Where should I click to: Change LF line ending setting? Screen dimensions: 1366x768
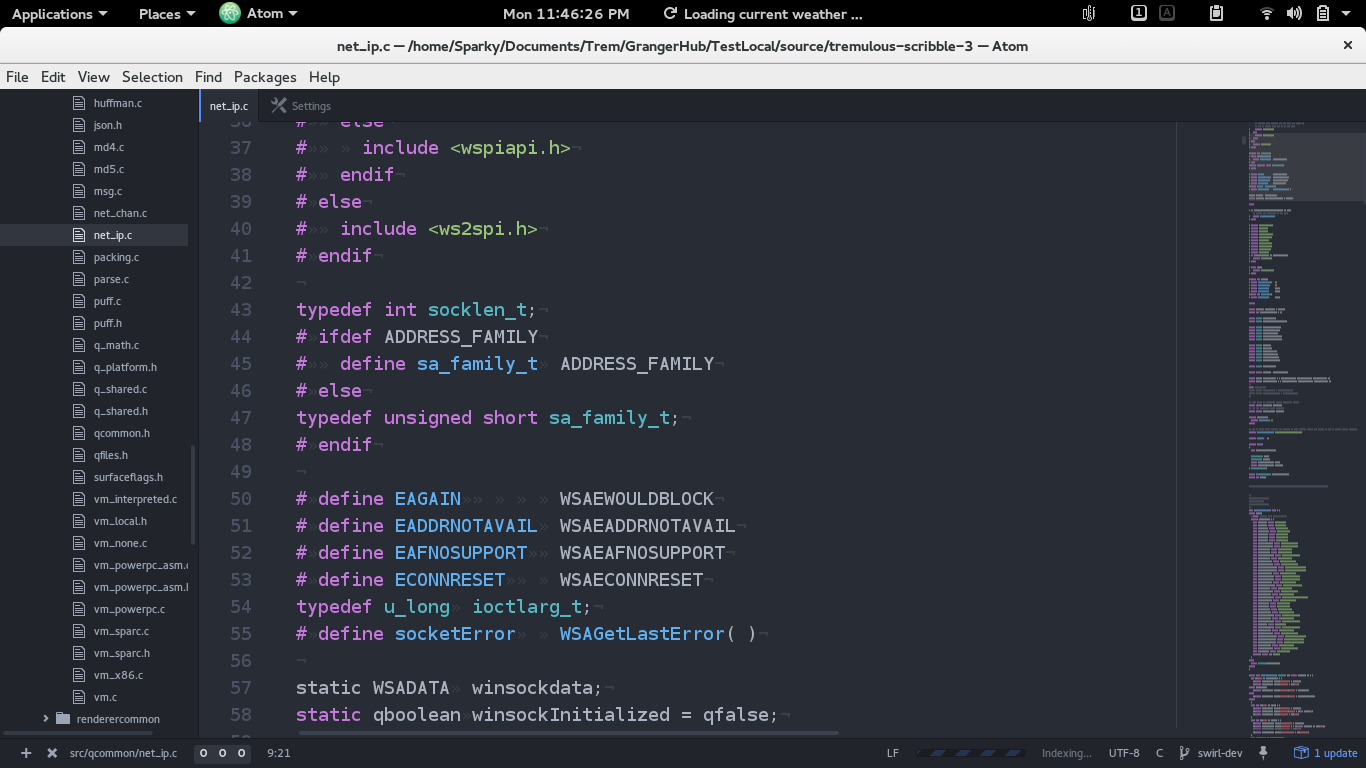coord(893,753)
